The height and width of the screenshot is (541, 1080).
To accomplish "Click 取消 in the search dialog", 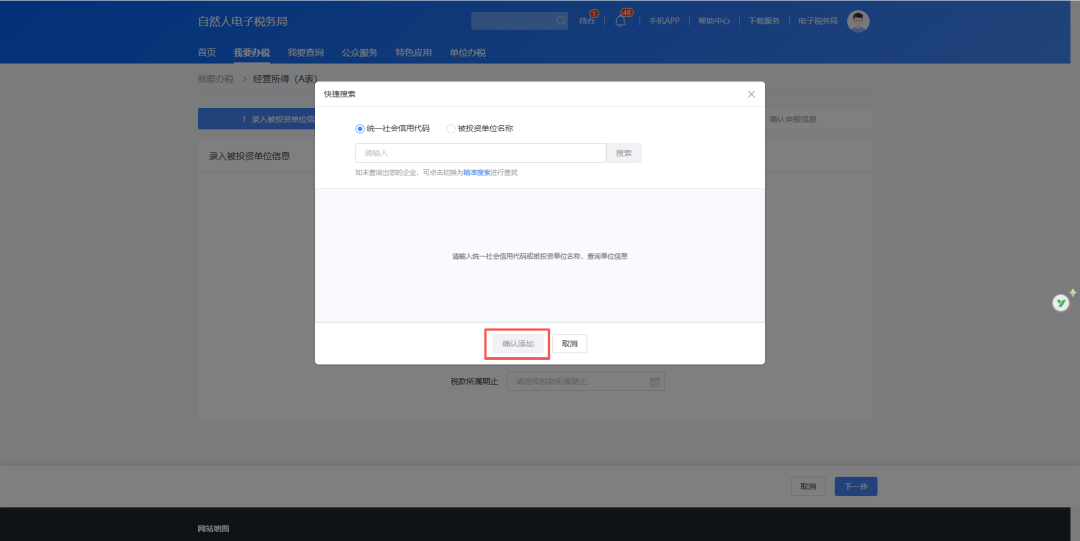I will pos(569,344).
